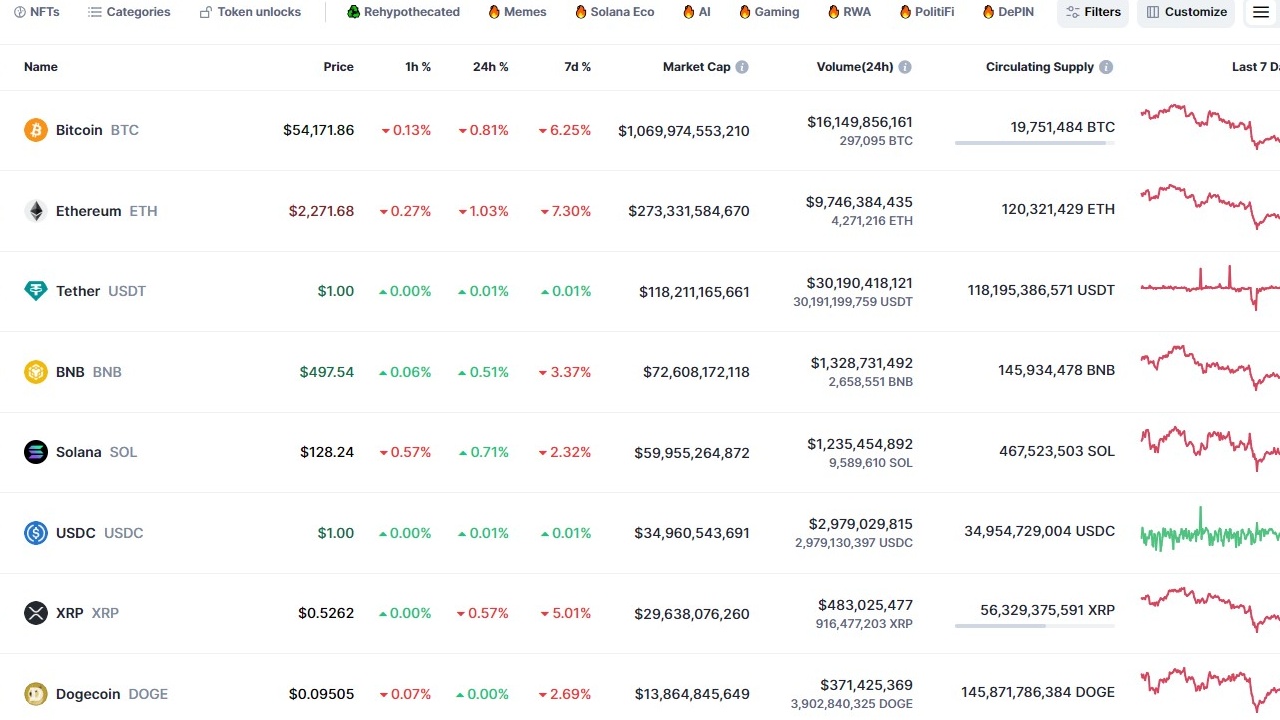Open the NFTs tab

point(37,12)
